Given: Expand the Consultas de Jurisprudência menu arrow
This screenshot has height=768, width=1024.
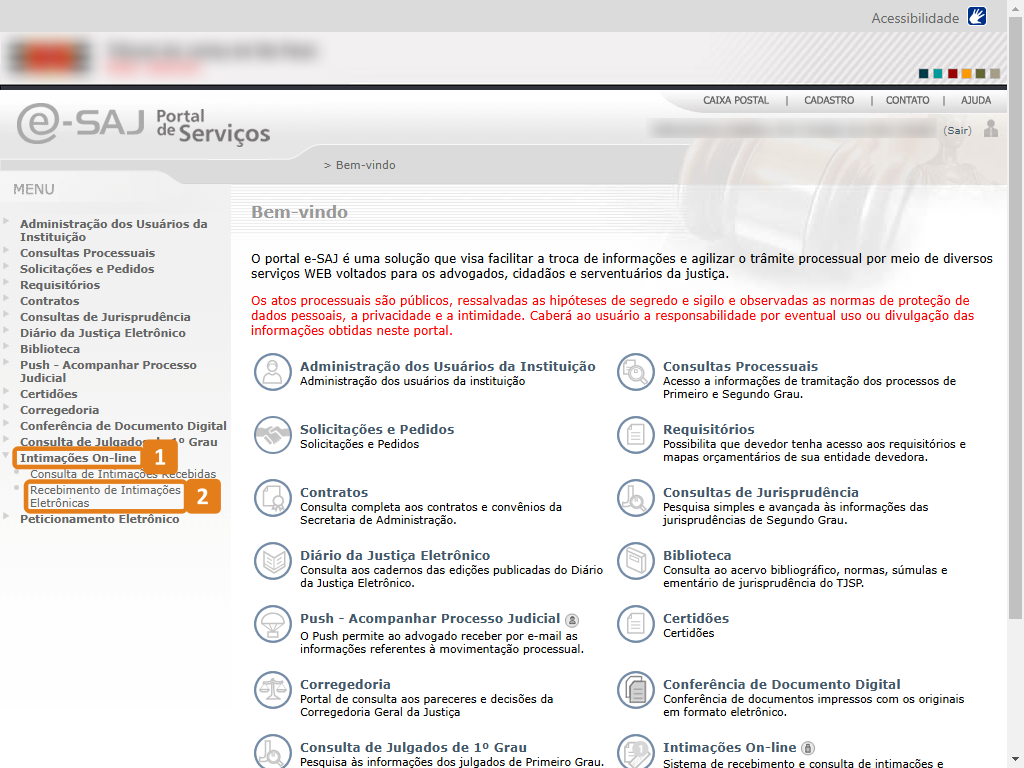Looking at the screenshot, I should pos(6,316).
